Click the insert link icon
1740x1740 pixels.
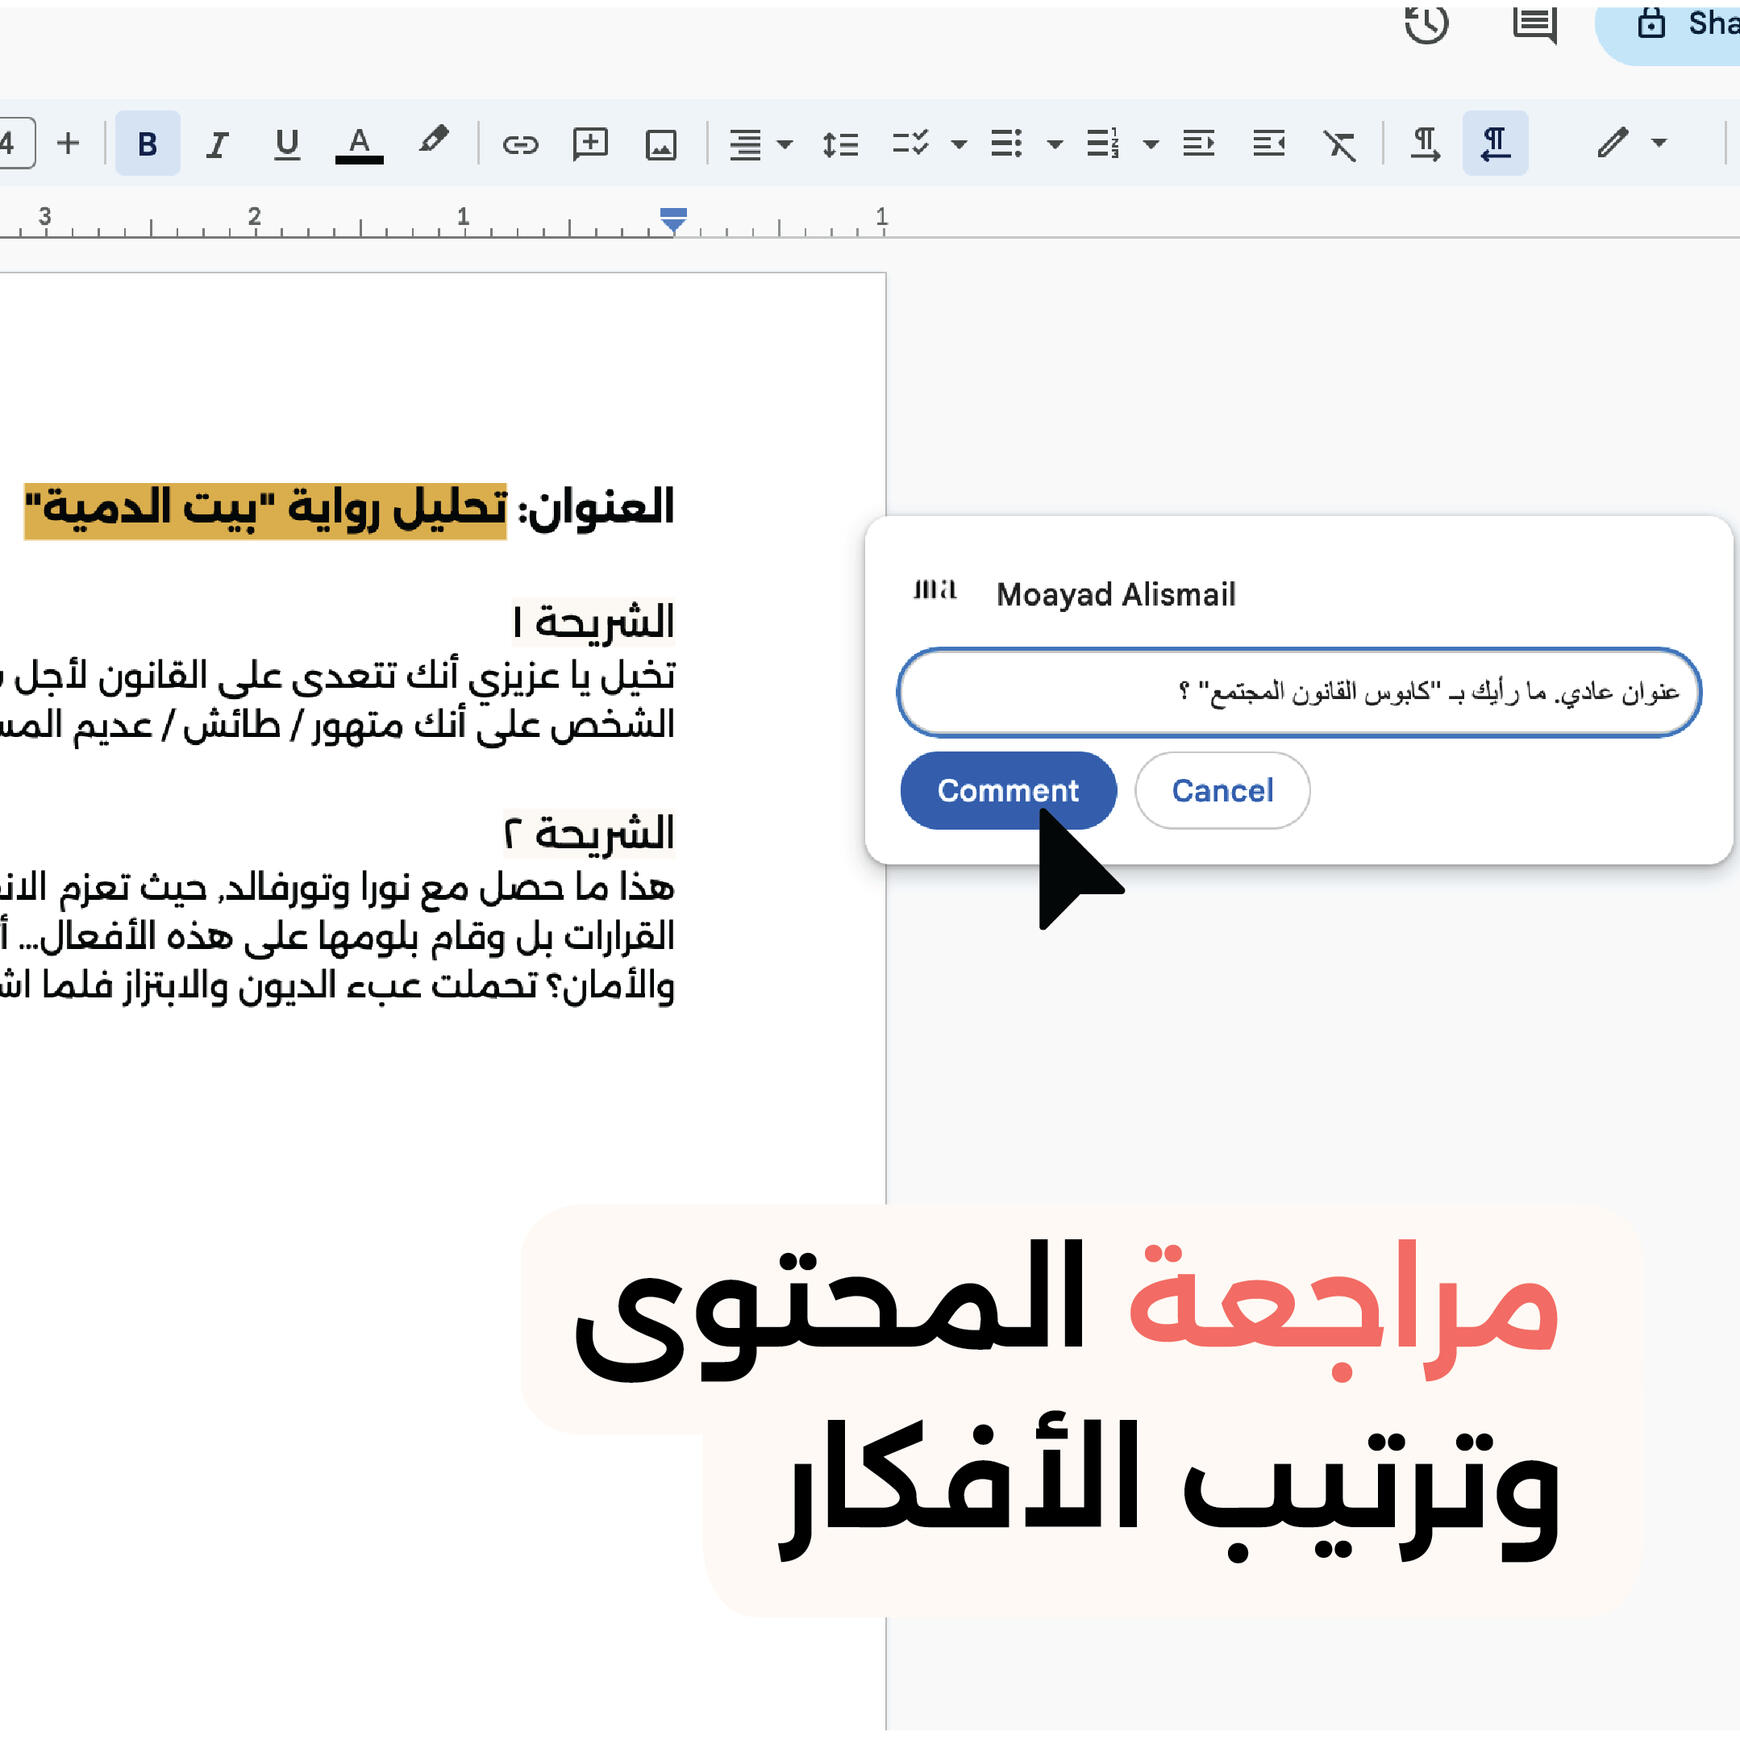(520, 144)
